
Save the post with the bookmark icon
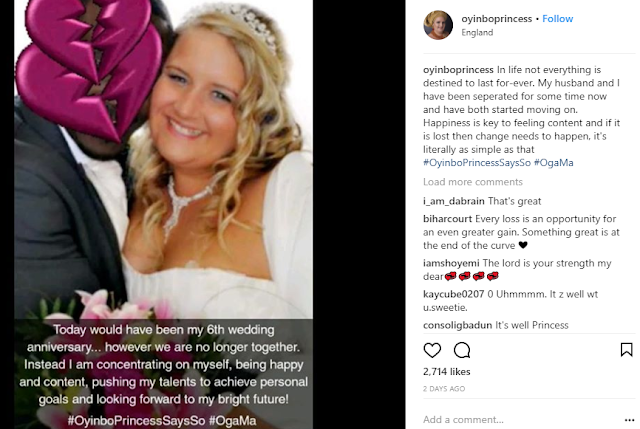pyautogui.click(x=627, y=350)
